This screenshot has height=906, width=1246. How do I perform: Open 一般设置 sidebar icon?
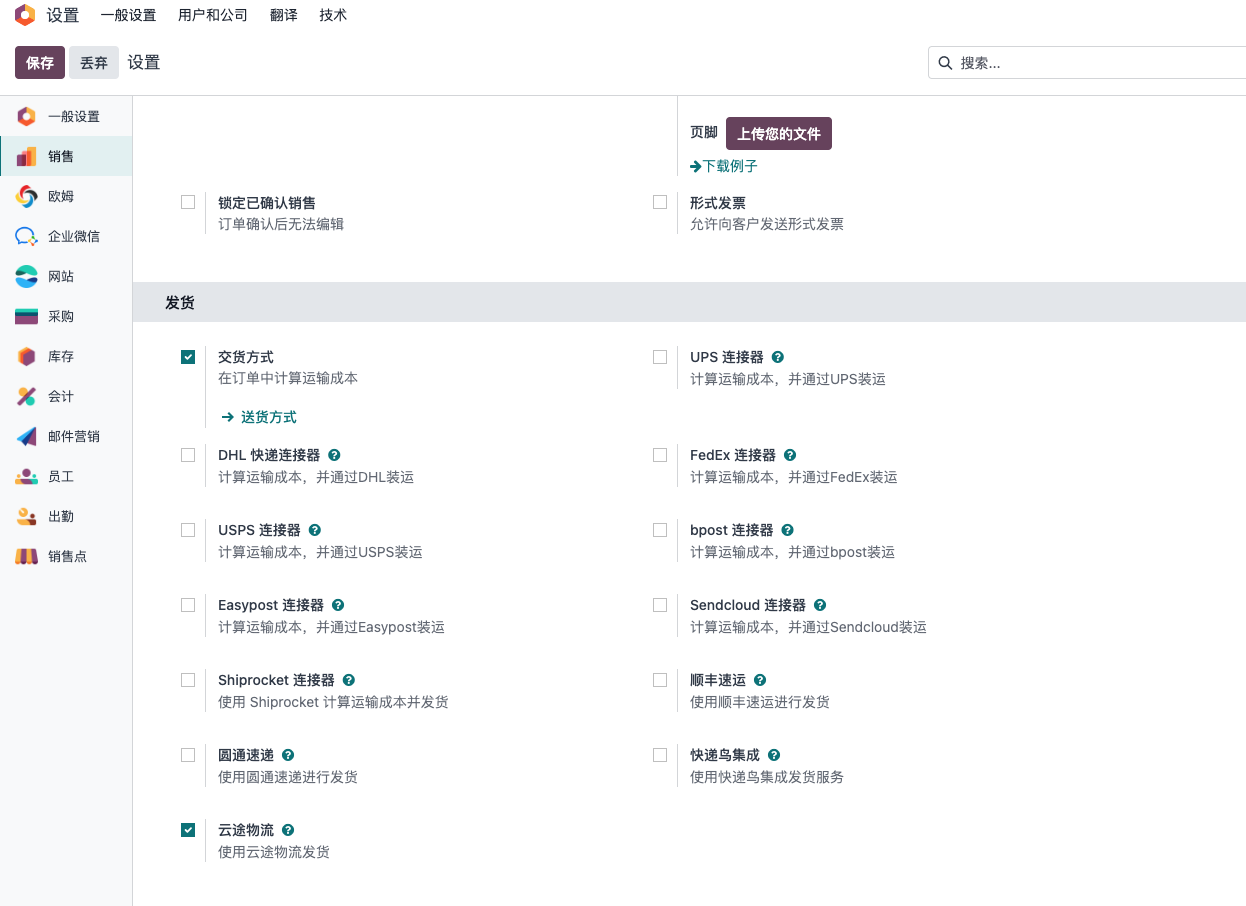(26, 116)
